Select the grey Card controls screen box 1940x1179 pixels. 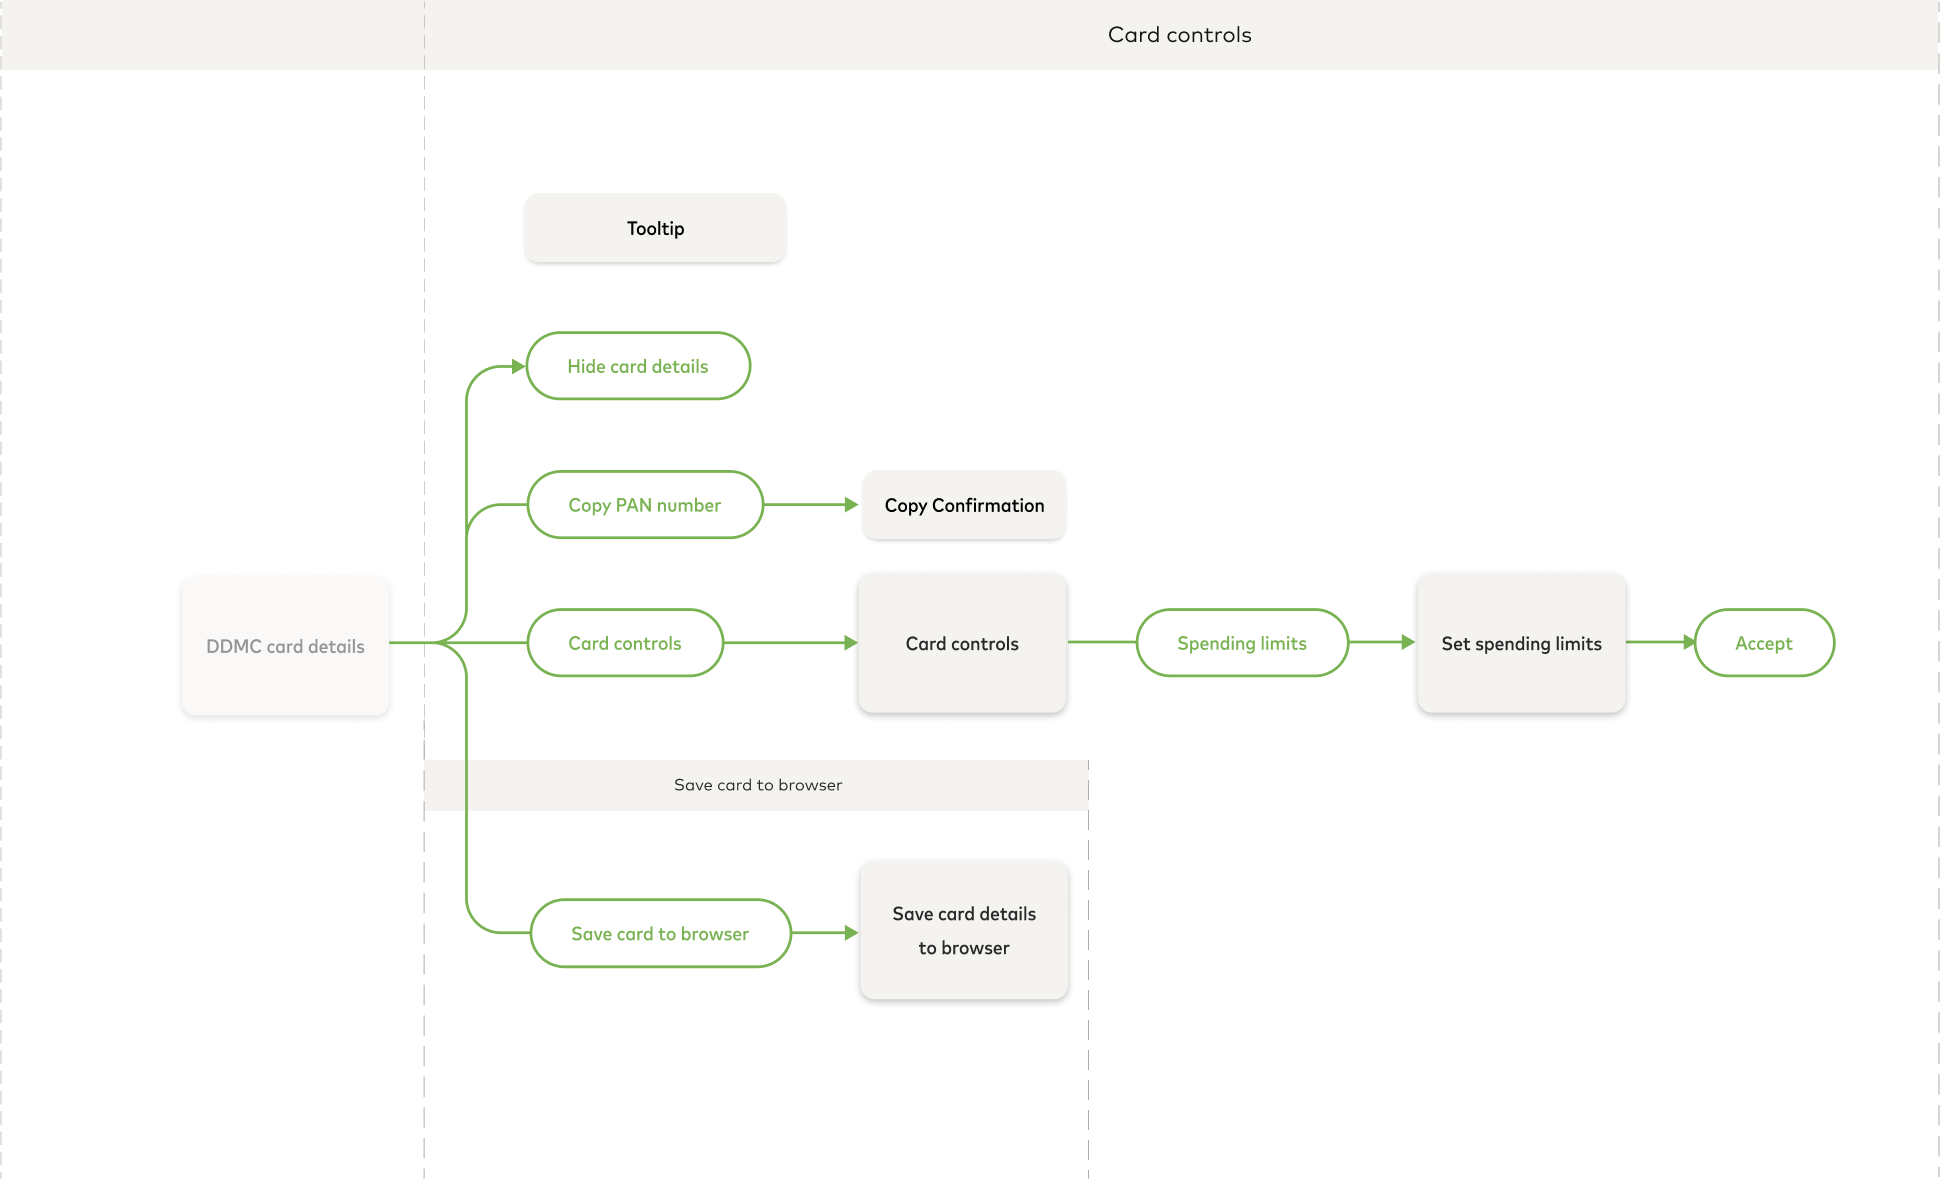tap(962, 643)
